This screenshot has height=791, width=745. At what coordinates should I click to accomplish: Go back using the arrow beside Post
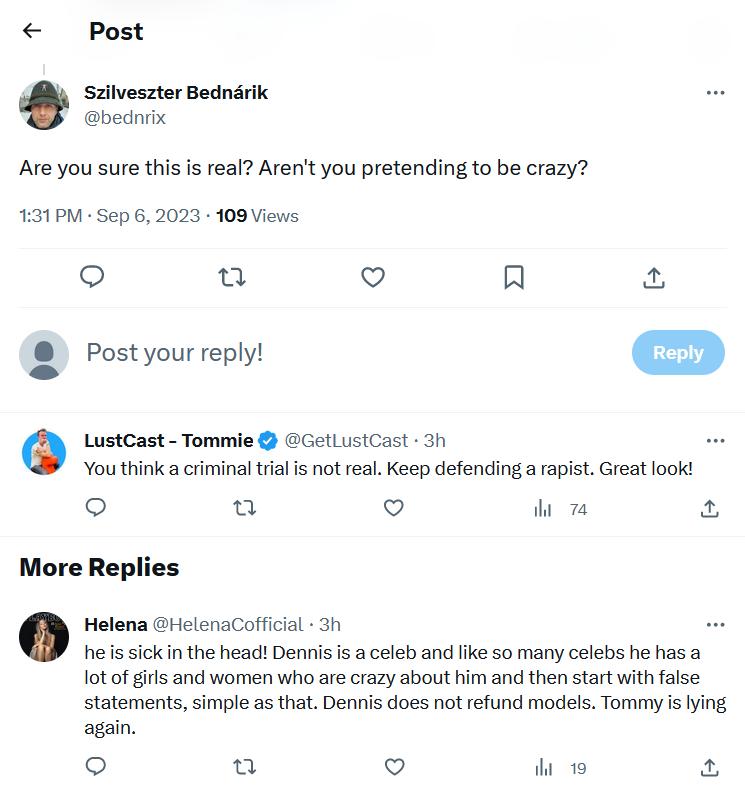click(32, 31)
